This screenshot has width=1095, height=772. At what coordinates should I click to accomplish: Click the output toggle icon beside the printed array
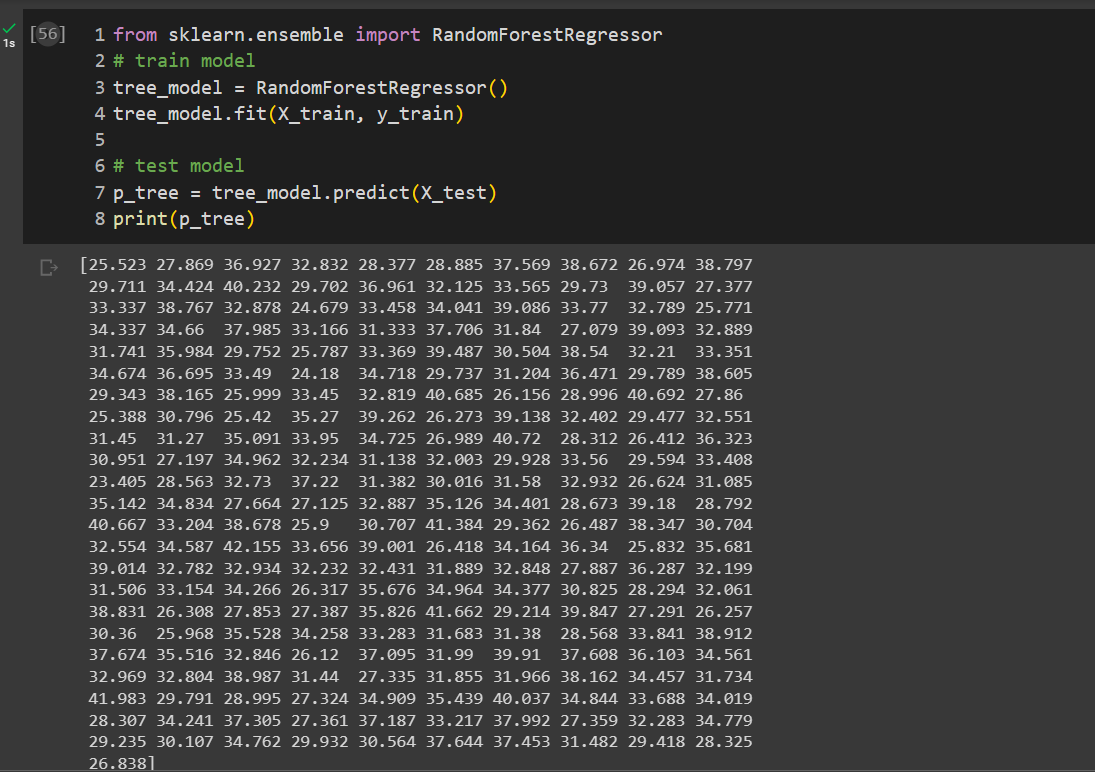(49, 268)
